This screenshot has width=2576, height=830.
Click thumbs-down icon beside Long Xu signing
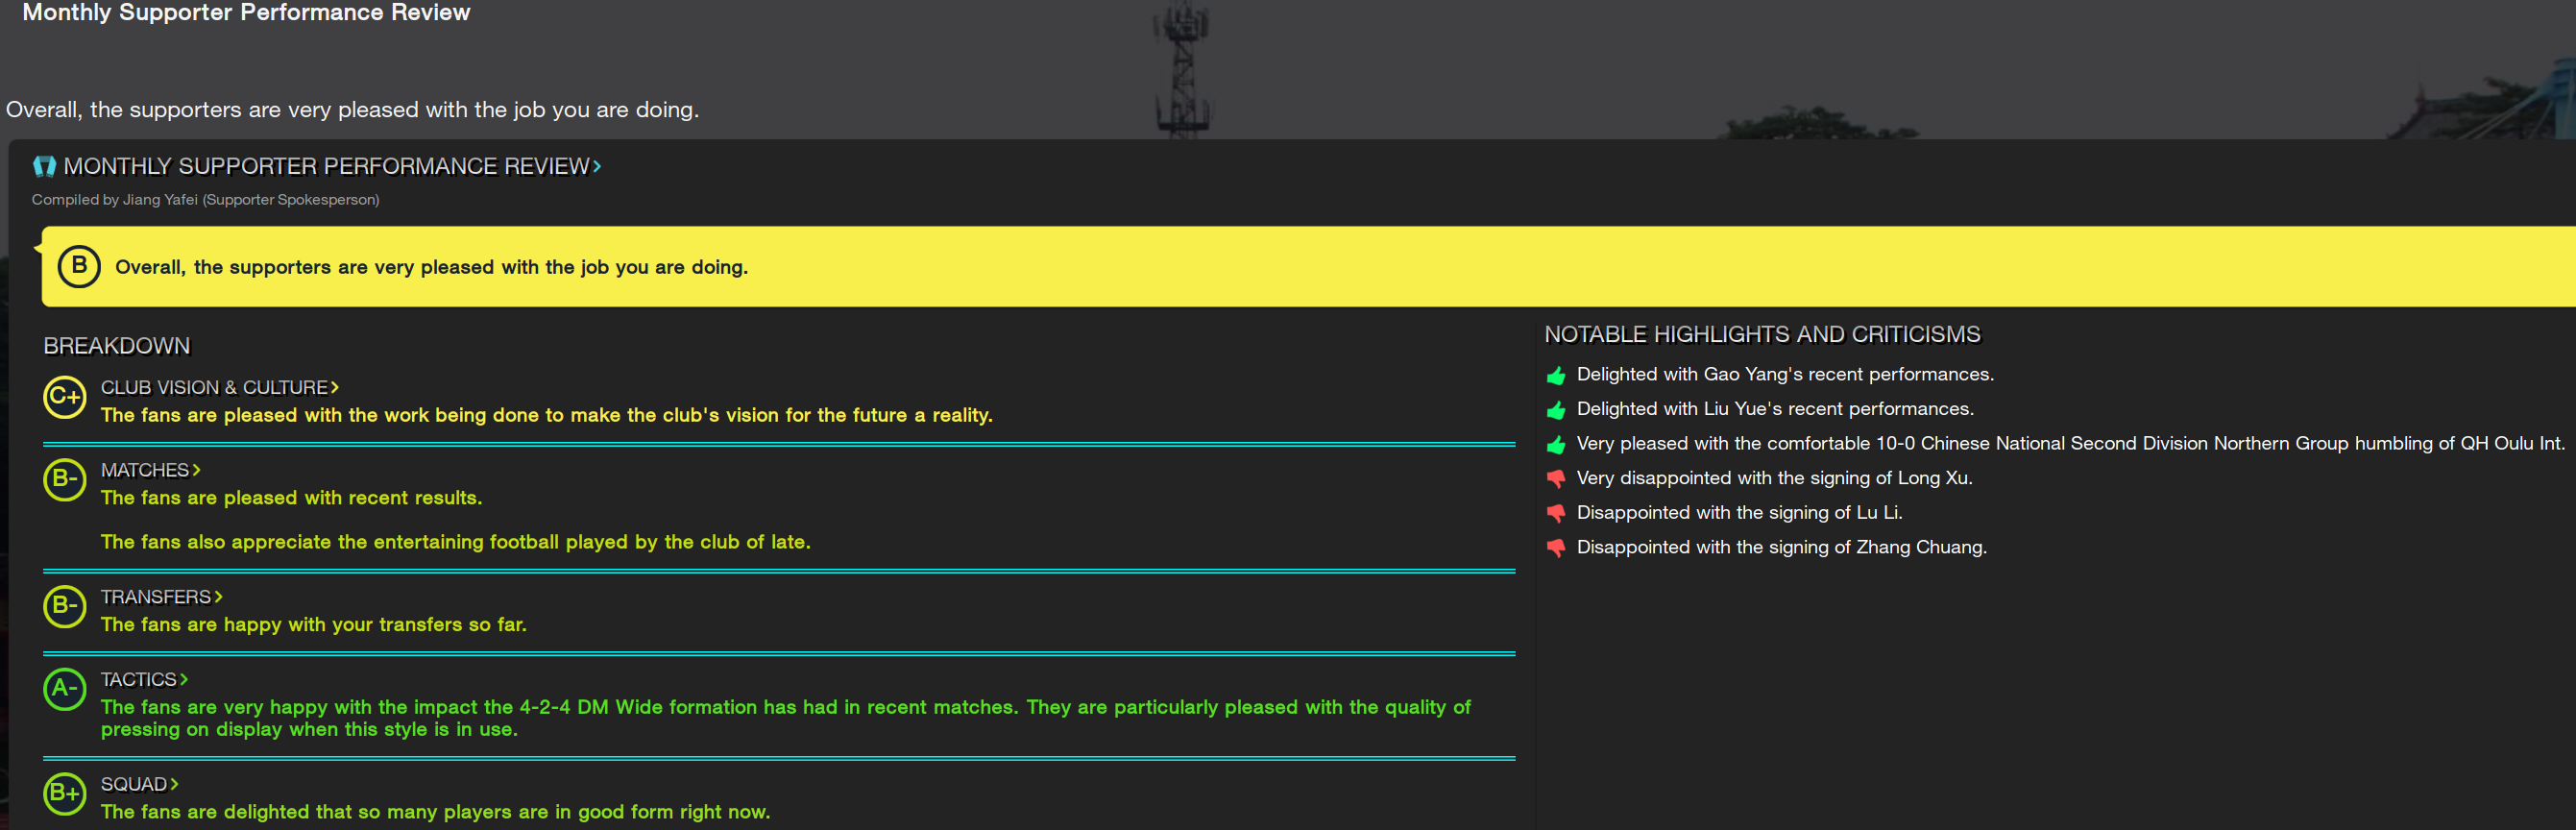pyautogui.click(x=1556, y=479)
